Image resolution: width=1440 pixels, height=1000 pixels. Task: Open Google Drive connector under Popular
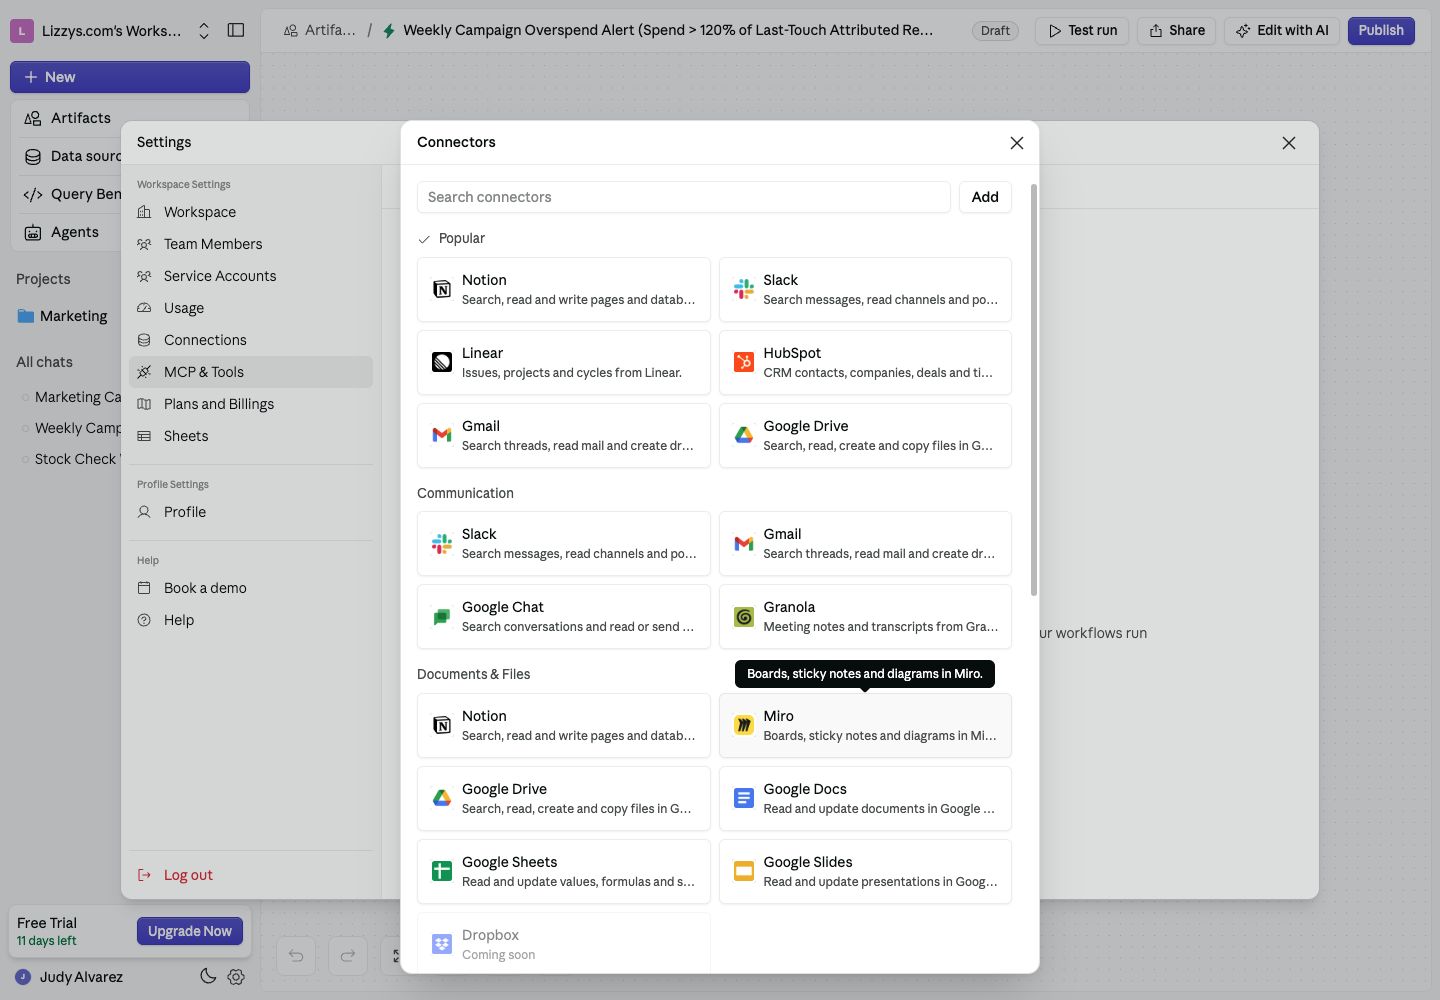(865, 435)
